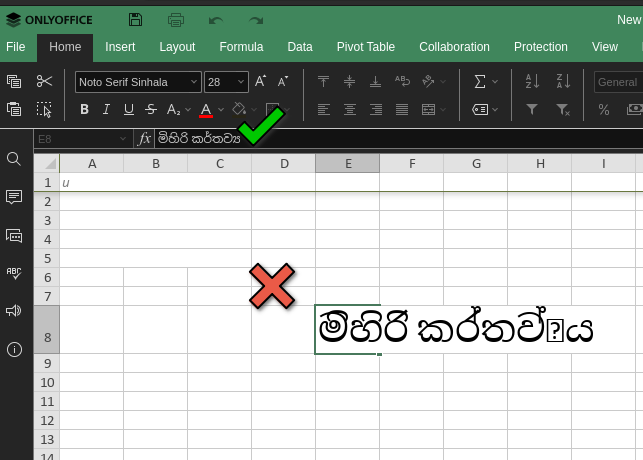Cut the selection with the scissors icon
This screenshot has width=643, height=460.
coord(44,81)
